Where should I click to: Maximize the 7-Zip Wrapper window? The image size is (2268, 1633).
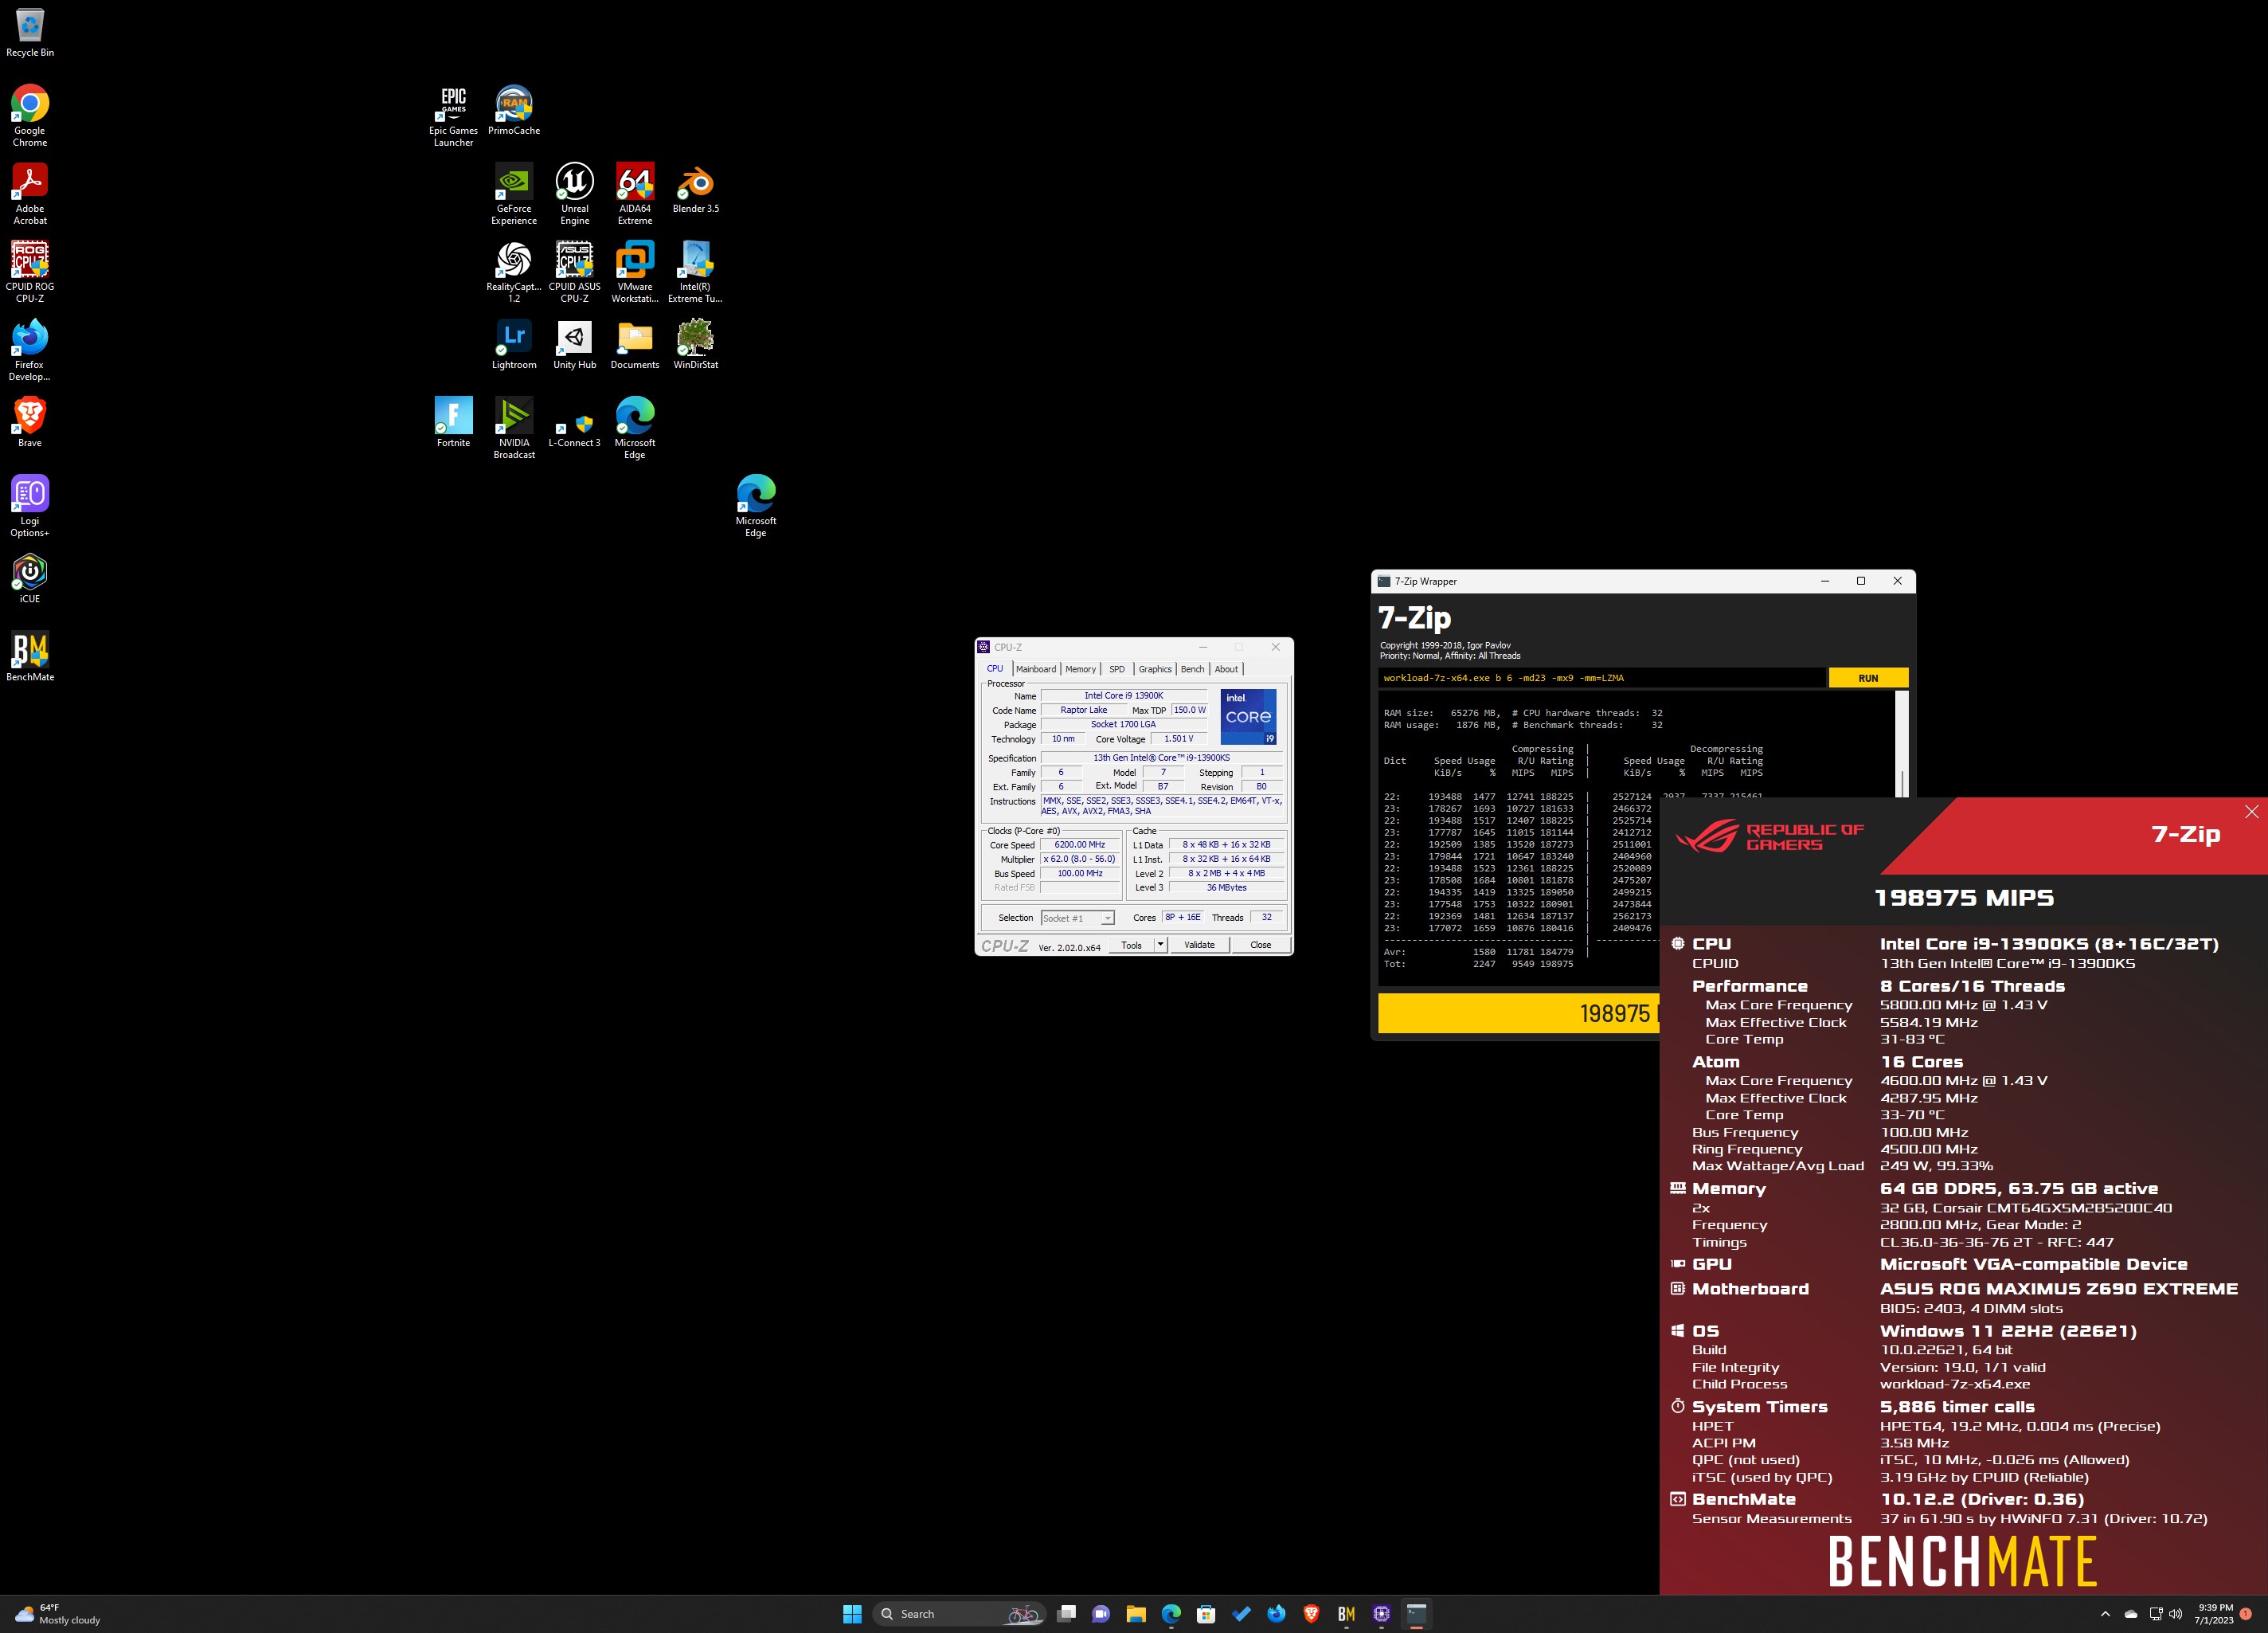click(x=1861, y=581)
